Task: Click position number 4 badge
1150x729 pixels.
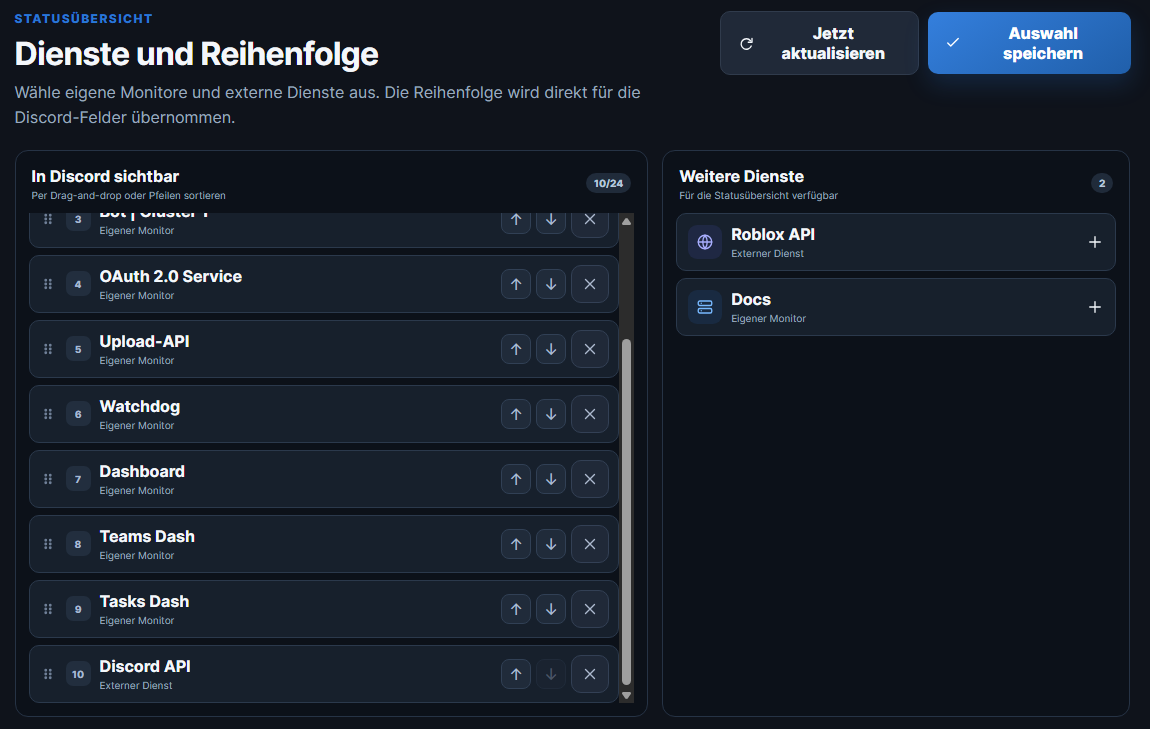Action: (x=78, y=285)
